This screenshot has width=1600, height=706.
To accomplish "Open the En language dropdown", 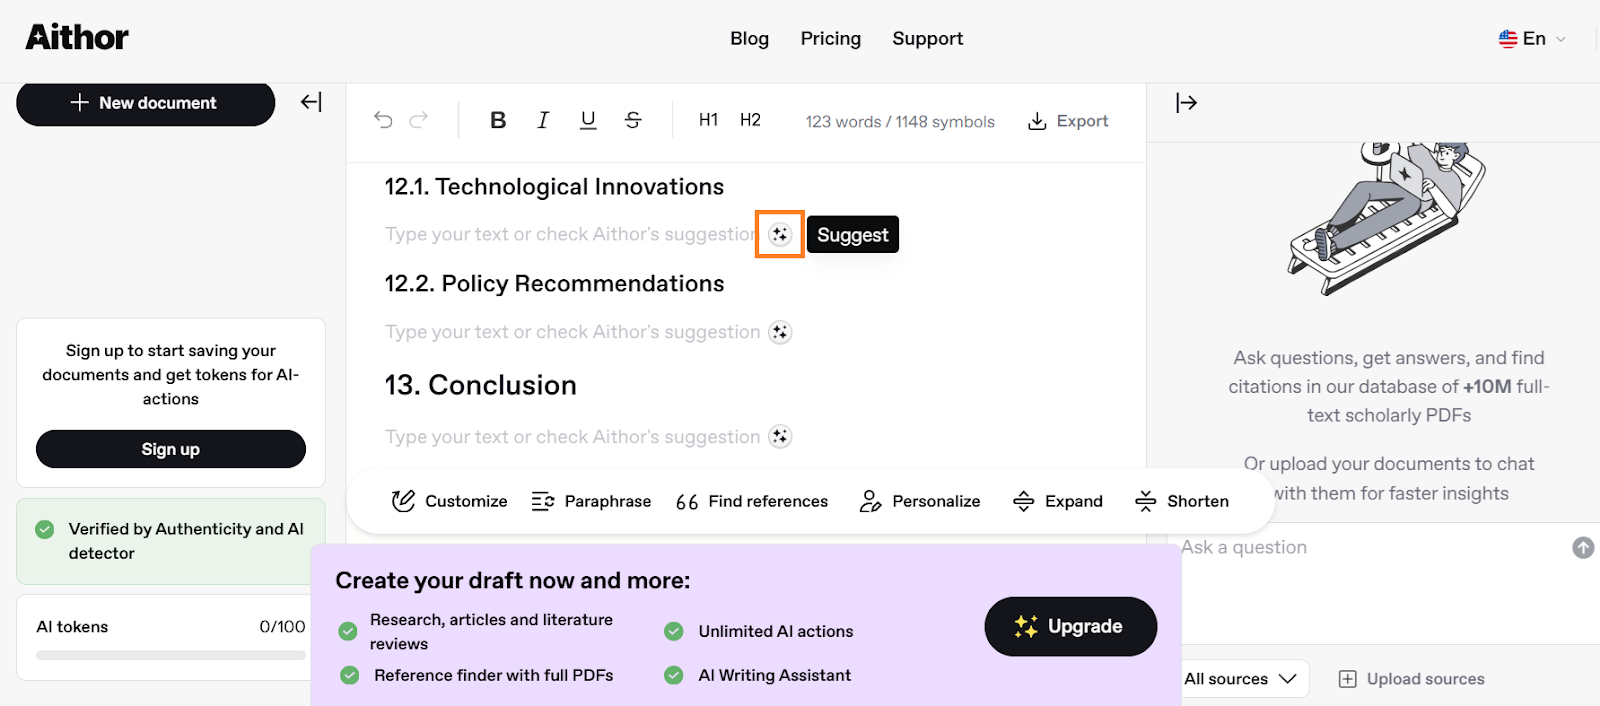I will click(x=1531, y=39).
